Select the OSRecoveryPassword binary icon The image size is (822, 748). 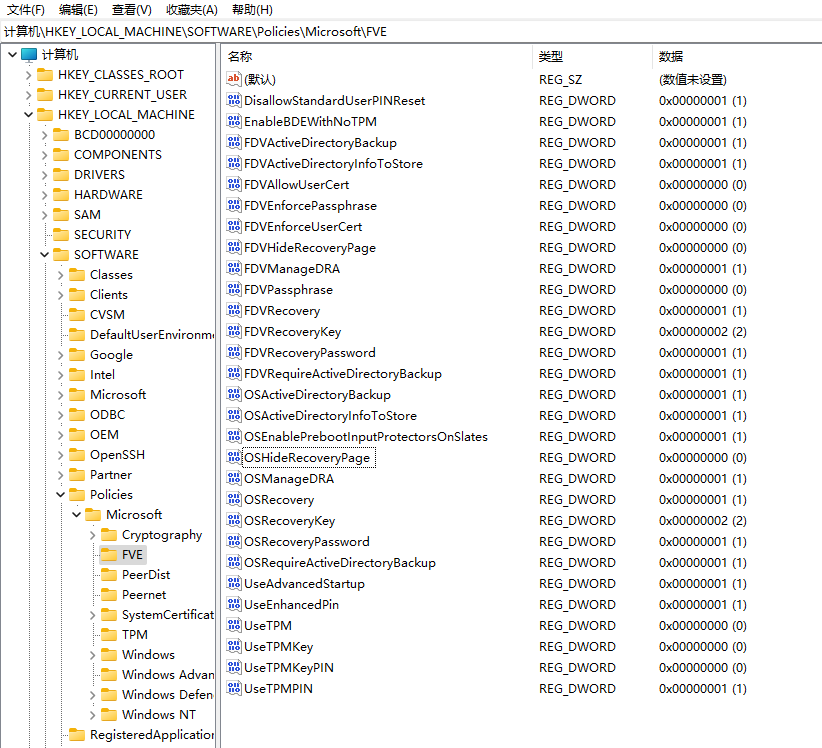232,541
